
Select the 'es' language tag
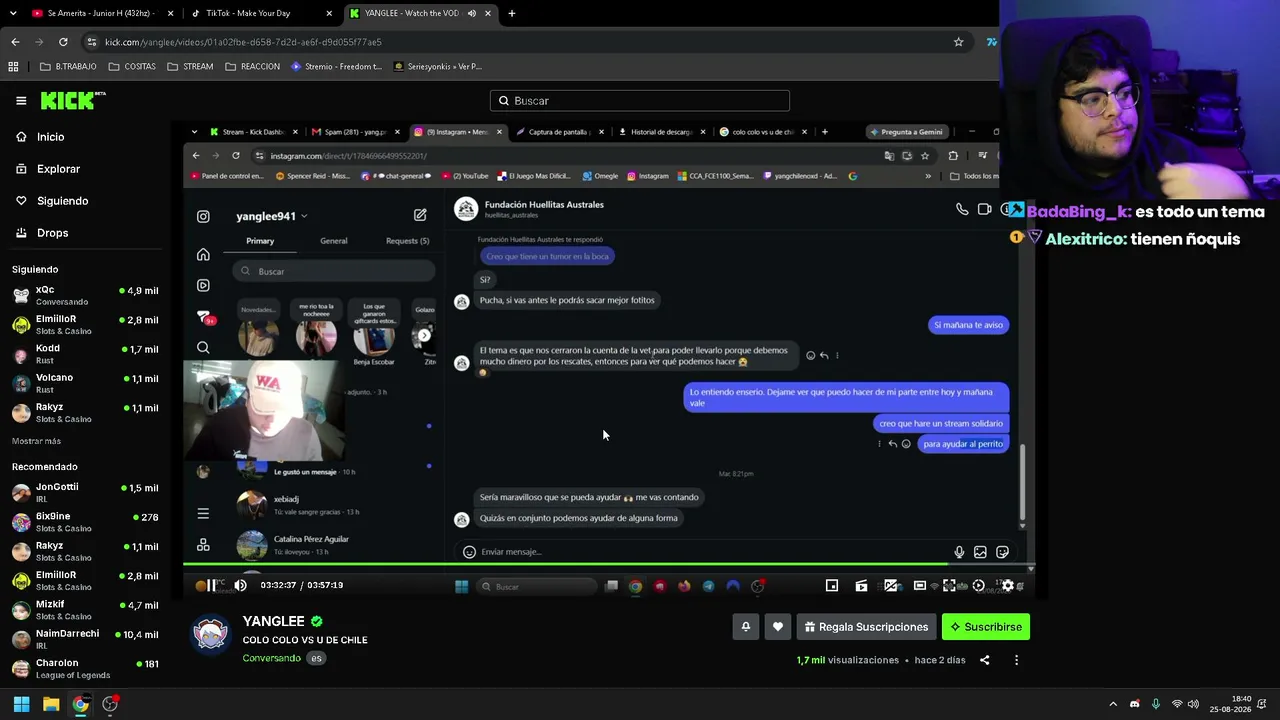(316, 658)
